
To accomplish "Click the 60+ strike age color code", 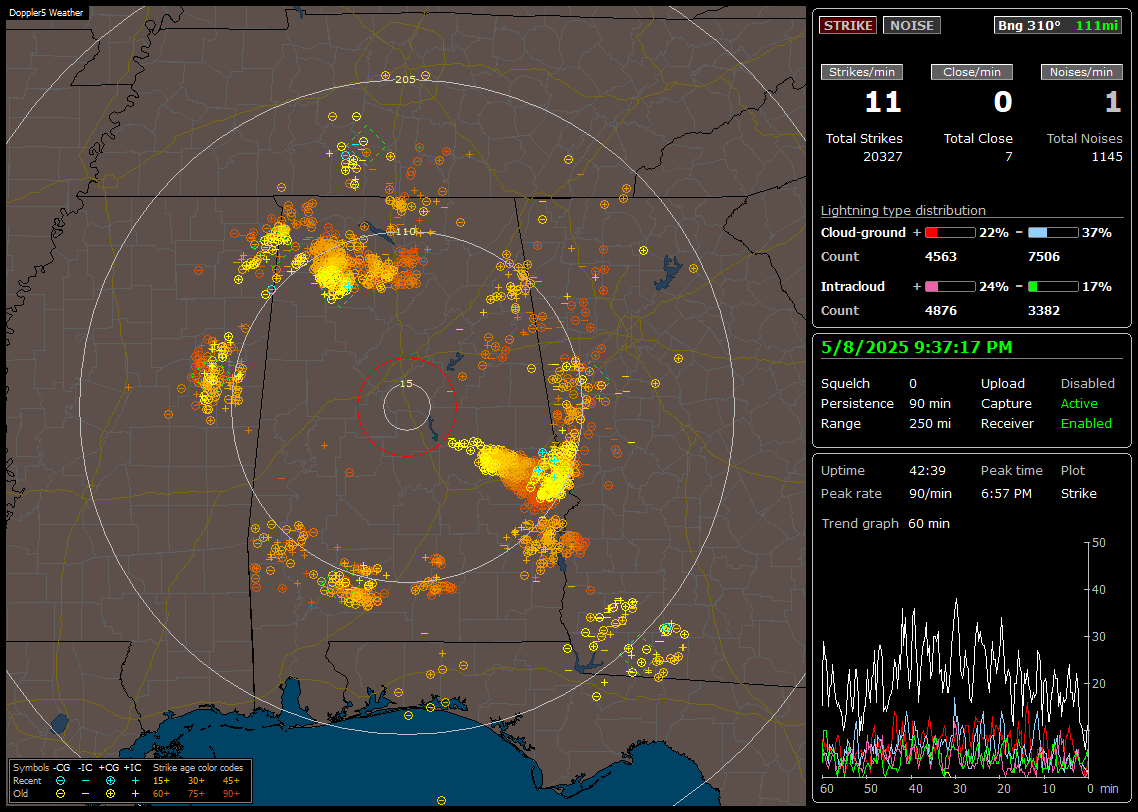I will [161, 794].
